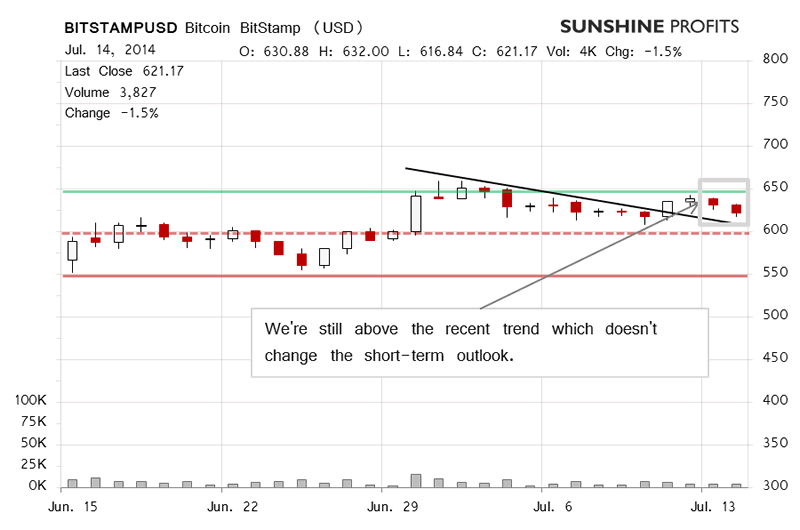
Task: Click the 75K volume axis label
Action: 34,421
